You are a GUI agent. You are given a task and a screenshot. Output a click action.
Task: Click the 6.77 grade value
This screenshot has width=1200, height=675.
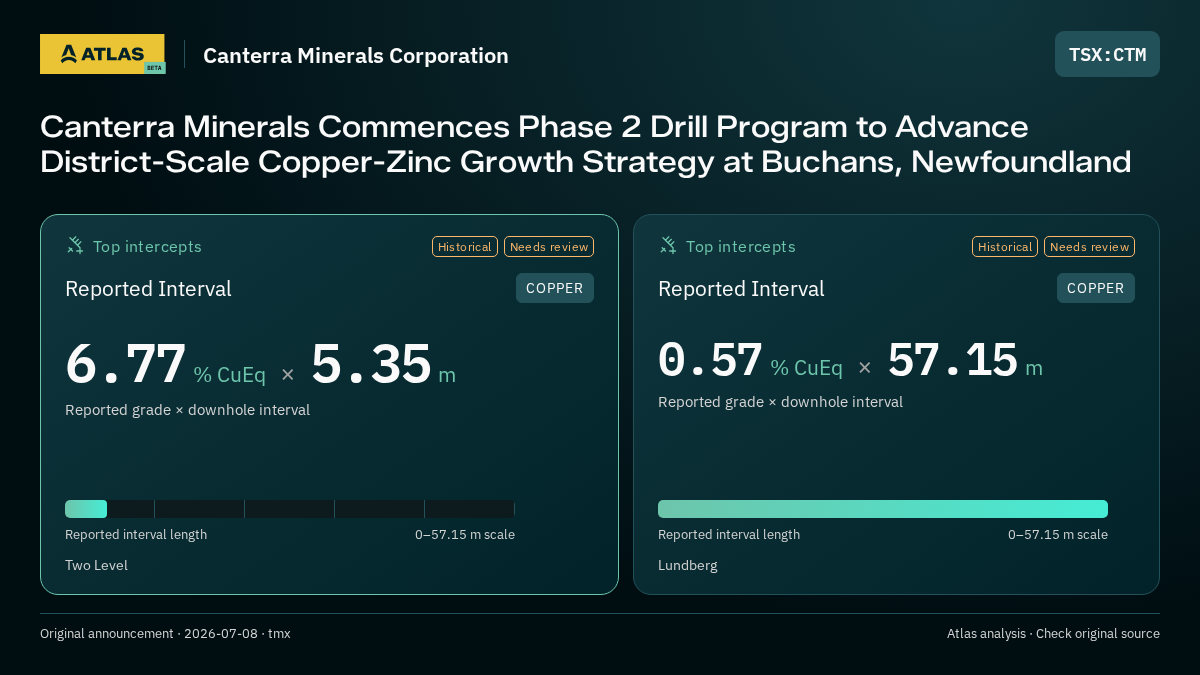(126, 364)
